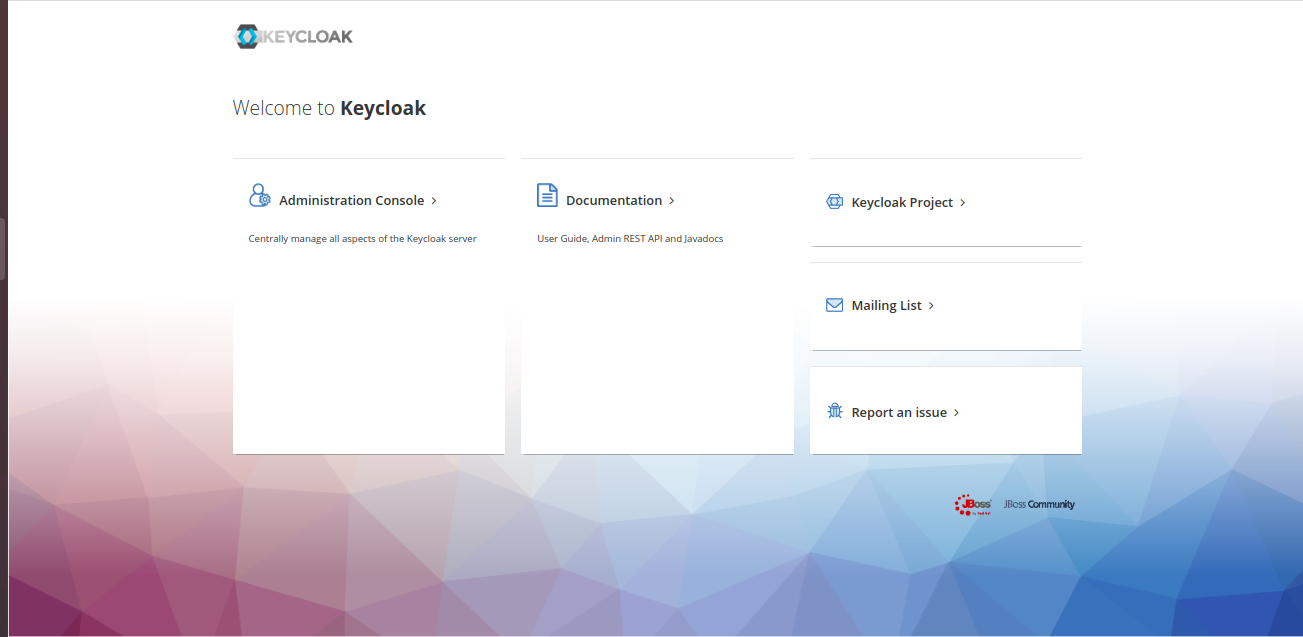Image resolution: width=1303 pixels, height=637 pixels.
Task: Open the Report an issue link
Action: (x=898, y=411)
